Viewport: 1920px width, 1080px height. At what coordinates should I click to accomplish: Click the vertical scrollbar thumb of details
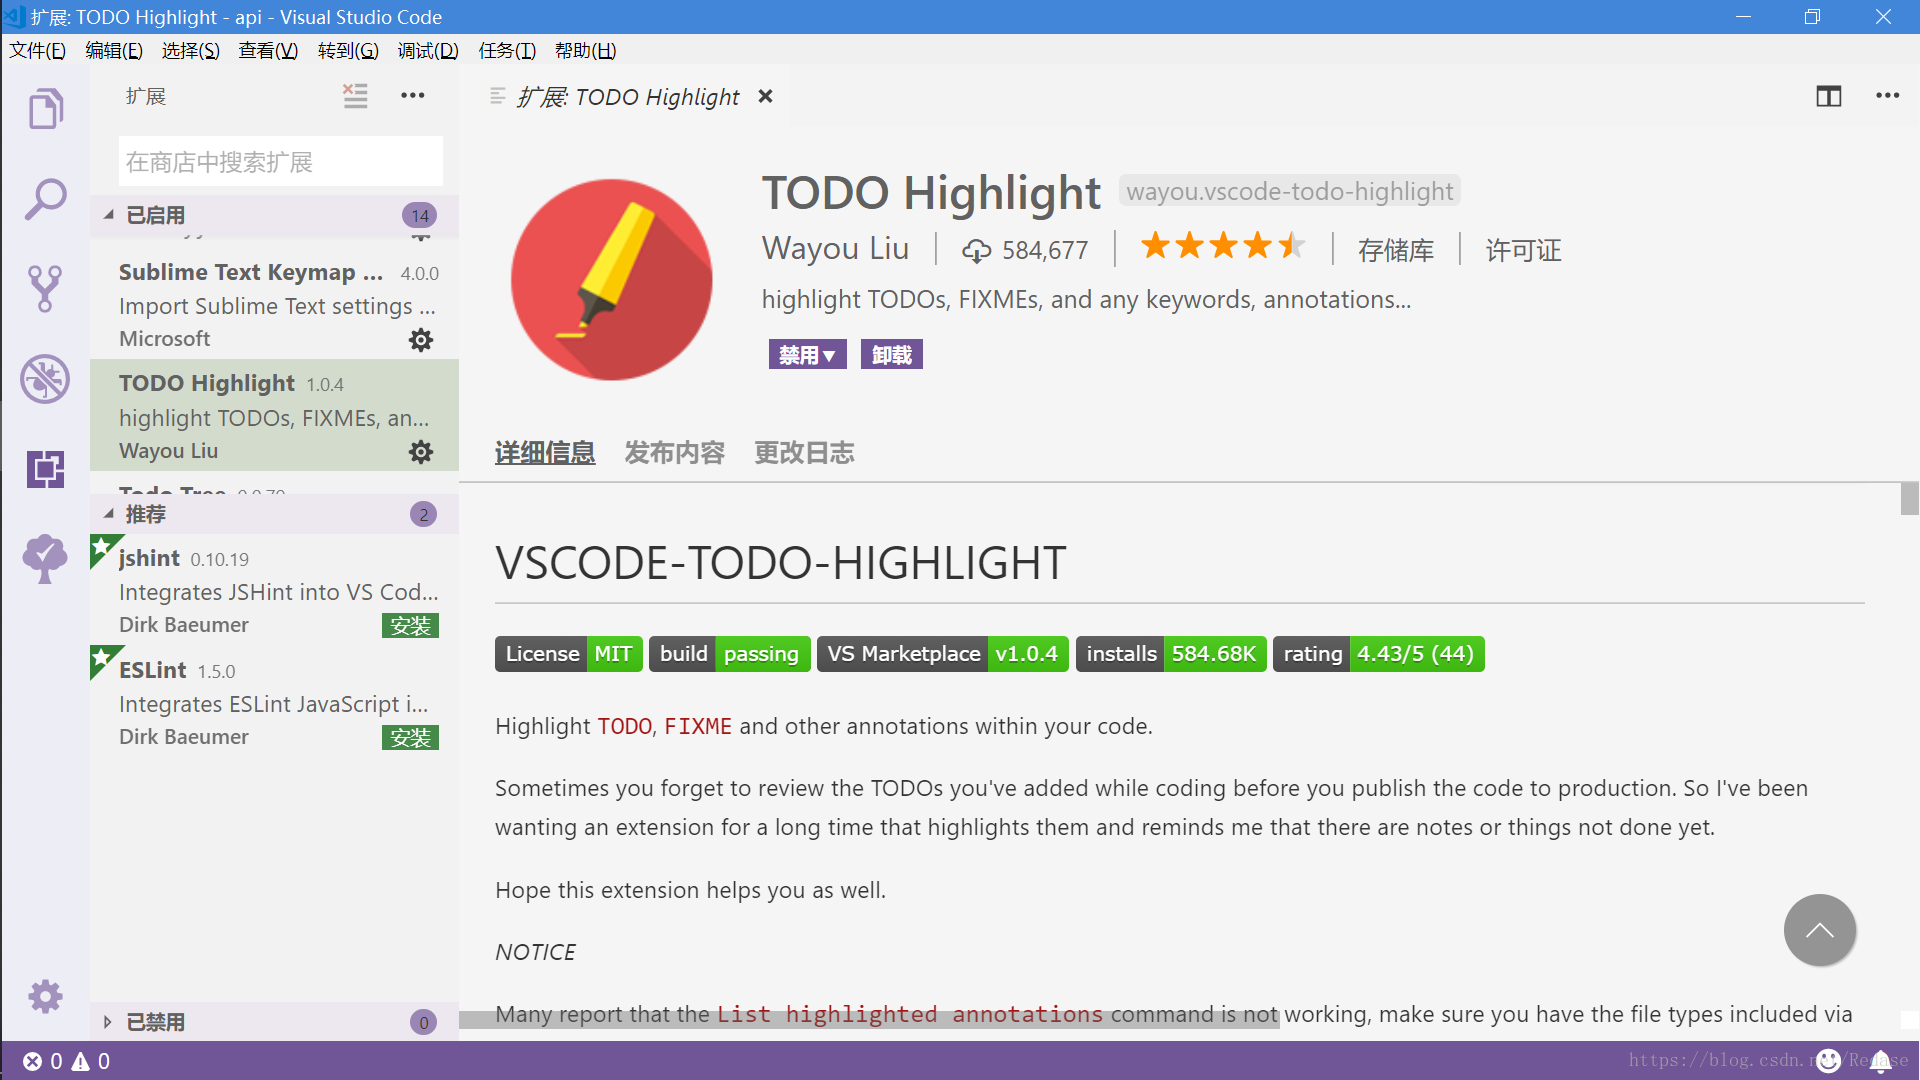[1909, 499]
